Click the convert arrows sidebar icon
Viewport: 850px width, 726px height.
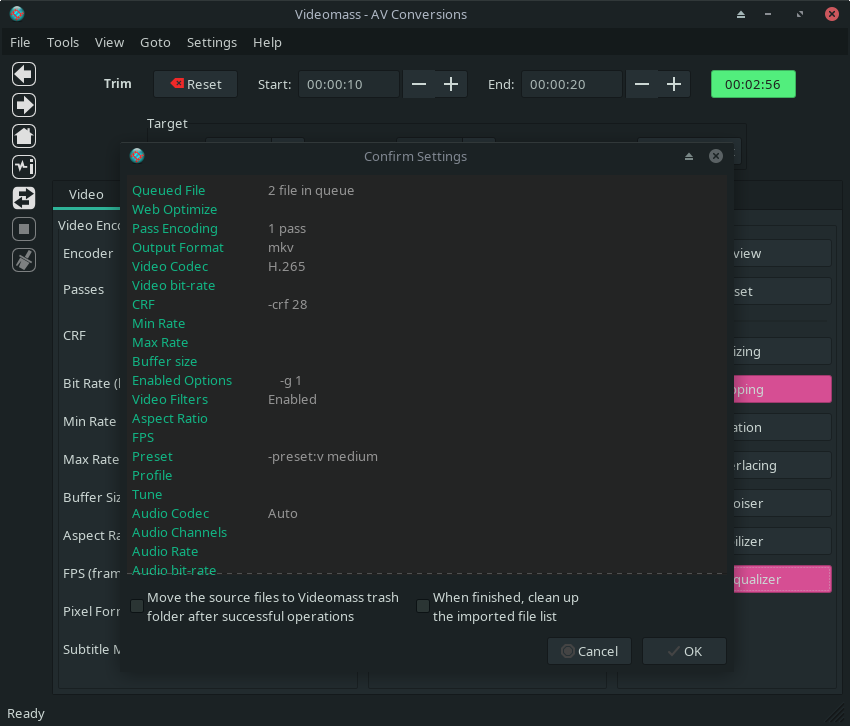24,198
